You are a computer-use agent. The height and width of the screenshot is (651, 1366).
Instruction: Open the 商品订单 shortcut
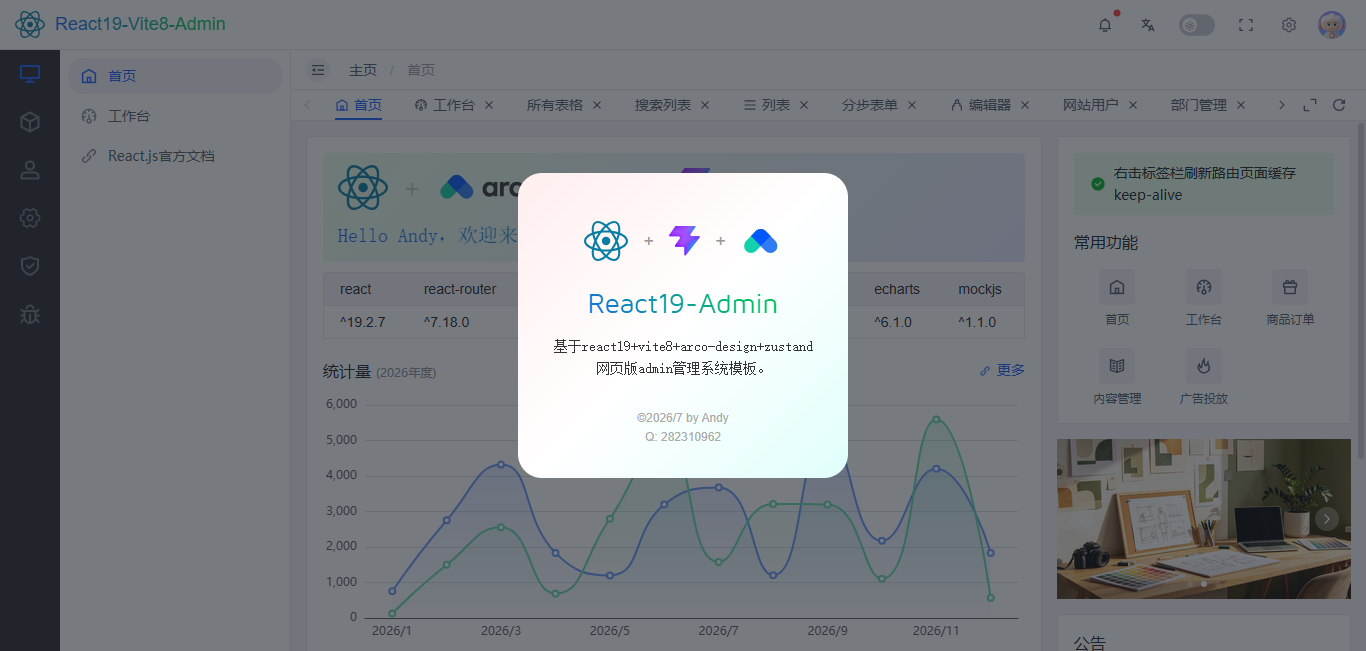[x=1290, y=298]
